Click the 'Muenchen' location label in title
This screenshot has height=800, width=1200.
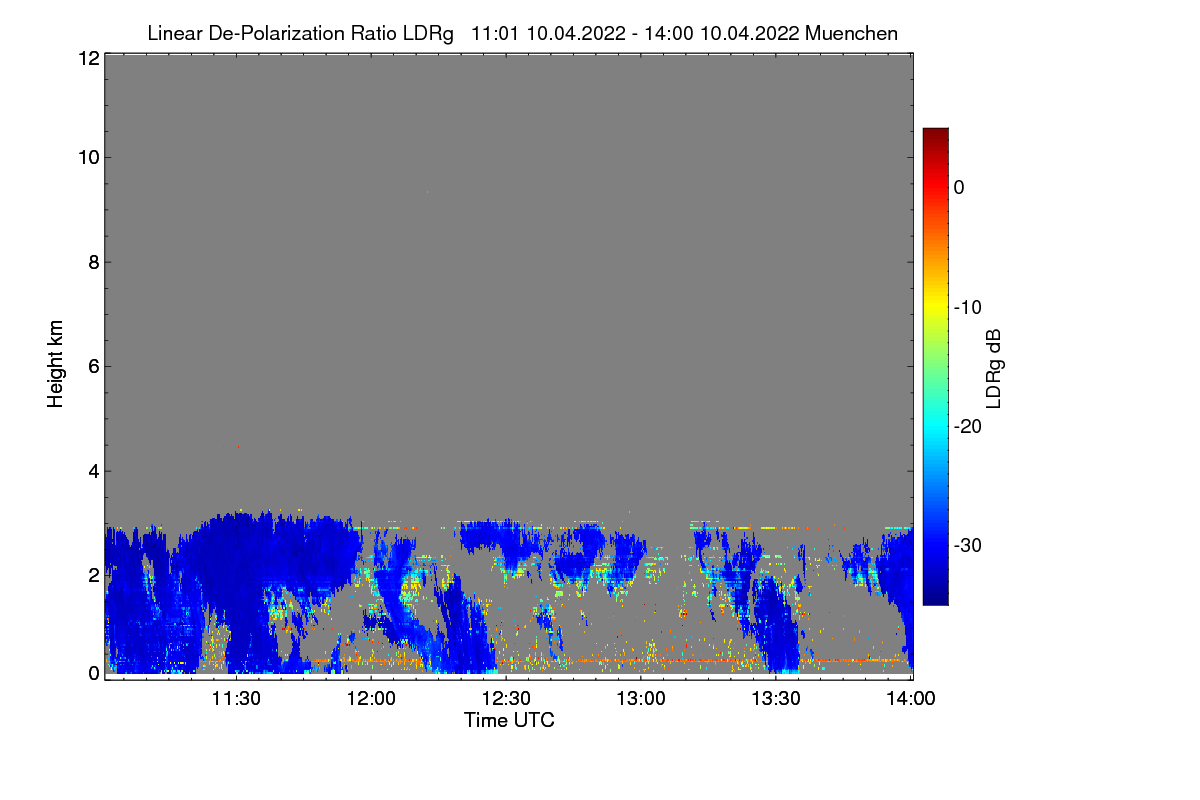click(x=851, y=33)
